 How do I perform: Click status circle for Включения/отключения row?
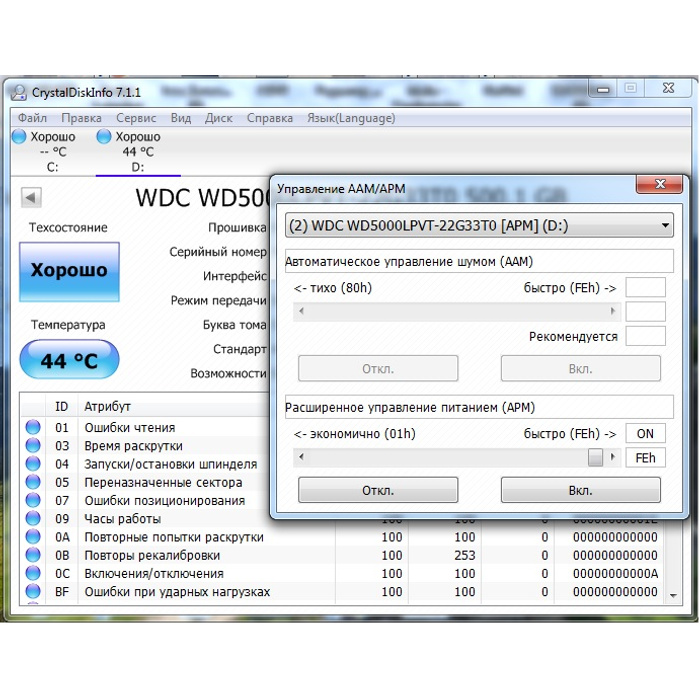tap(33, 574)
